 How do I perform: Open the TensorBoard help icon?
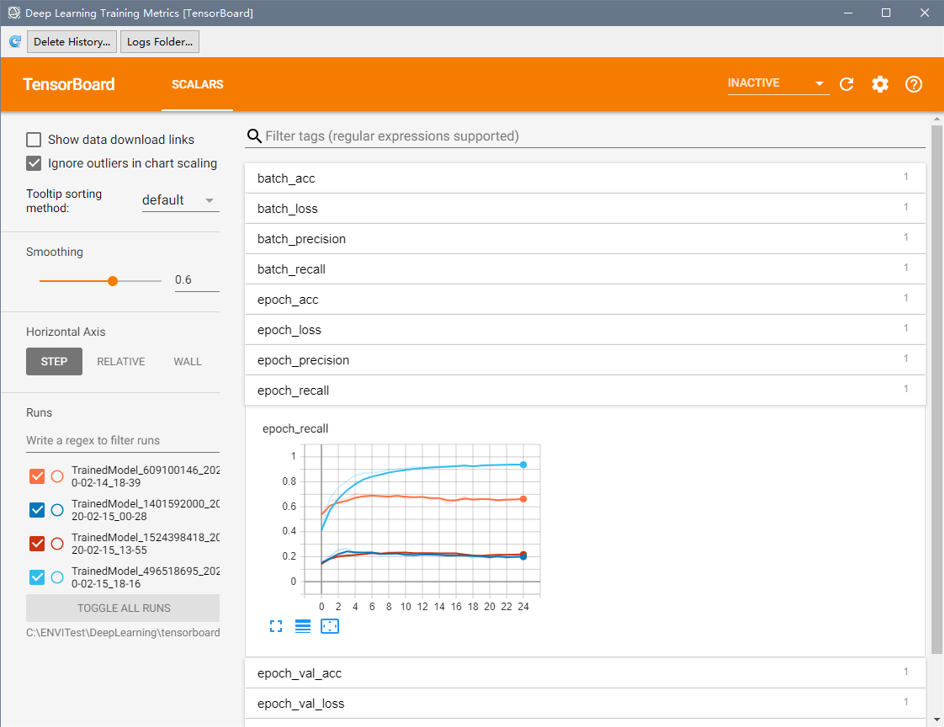tap(913, 84)
